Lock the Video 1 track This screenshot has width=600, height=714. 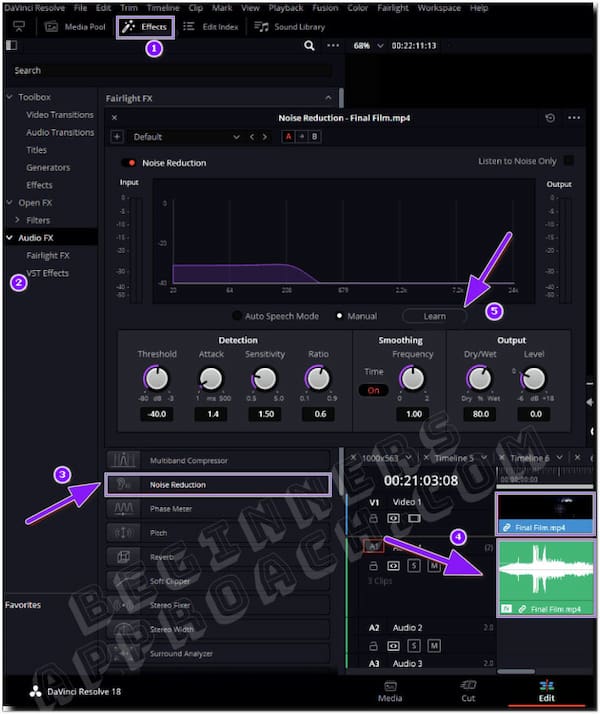point(373,518)
